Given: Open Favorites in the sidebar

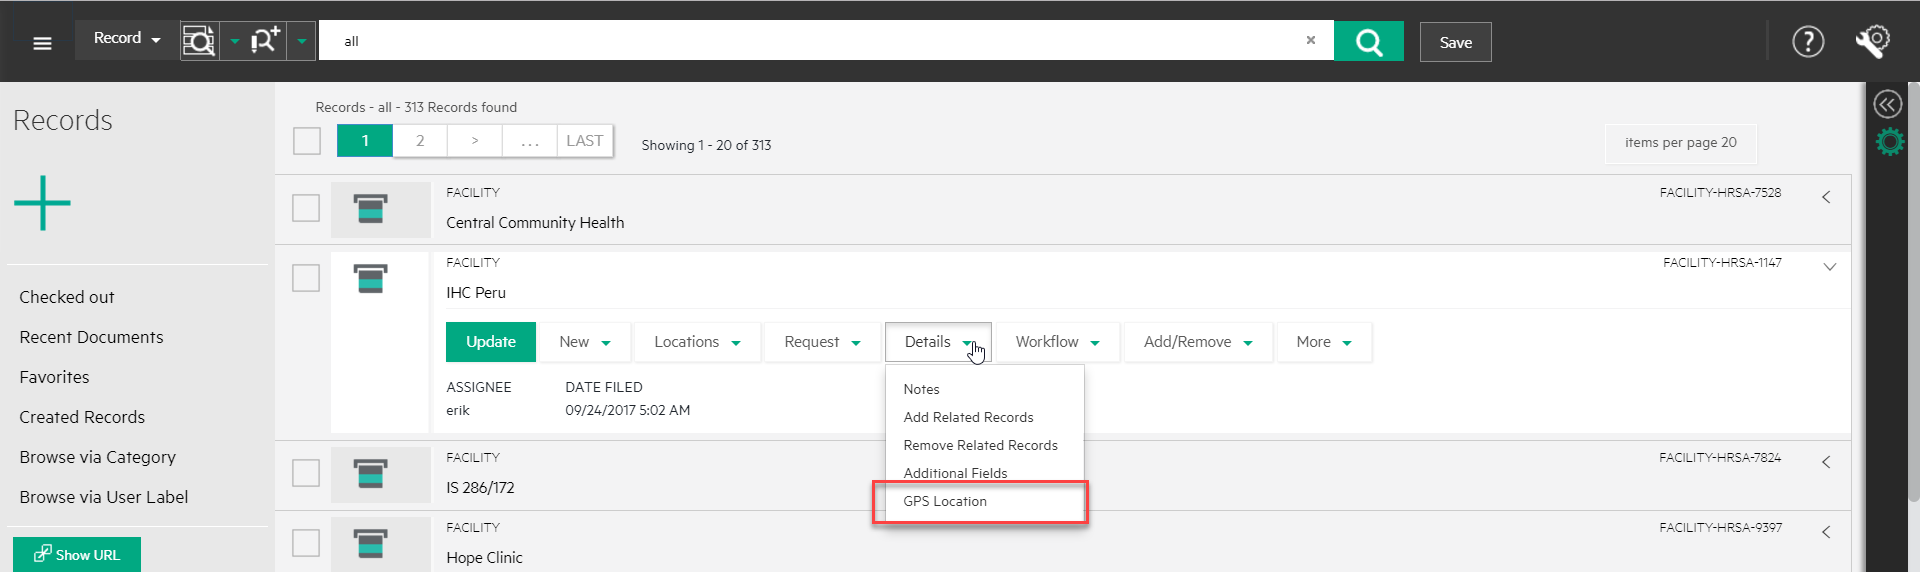Looking at the screenshot, I should pyautogui.click(x=54, y=377).
